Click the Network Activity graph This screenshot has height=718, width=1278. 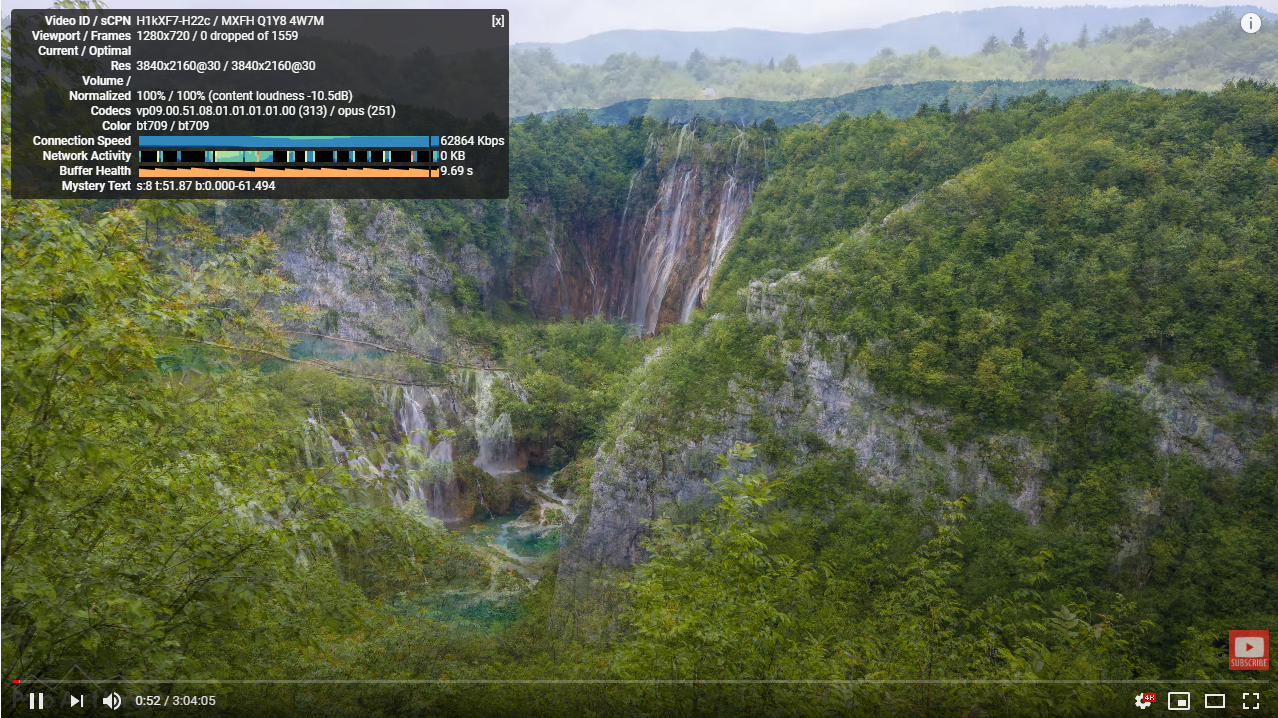tap(288, 156)
